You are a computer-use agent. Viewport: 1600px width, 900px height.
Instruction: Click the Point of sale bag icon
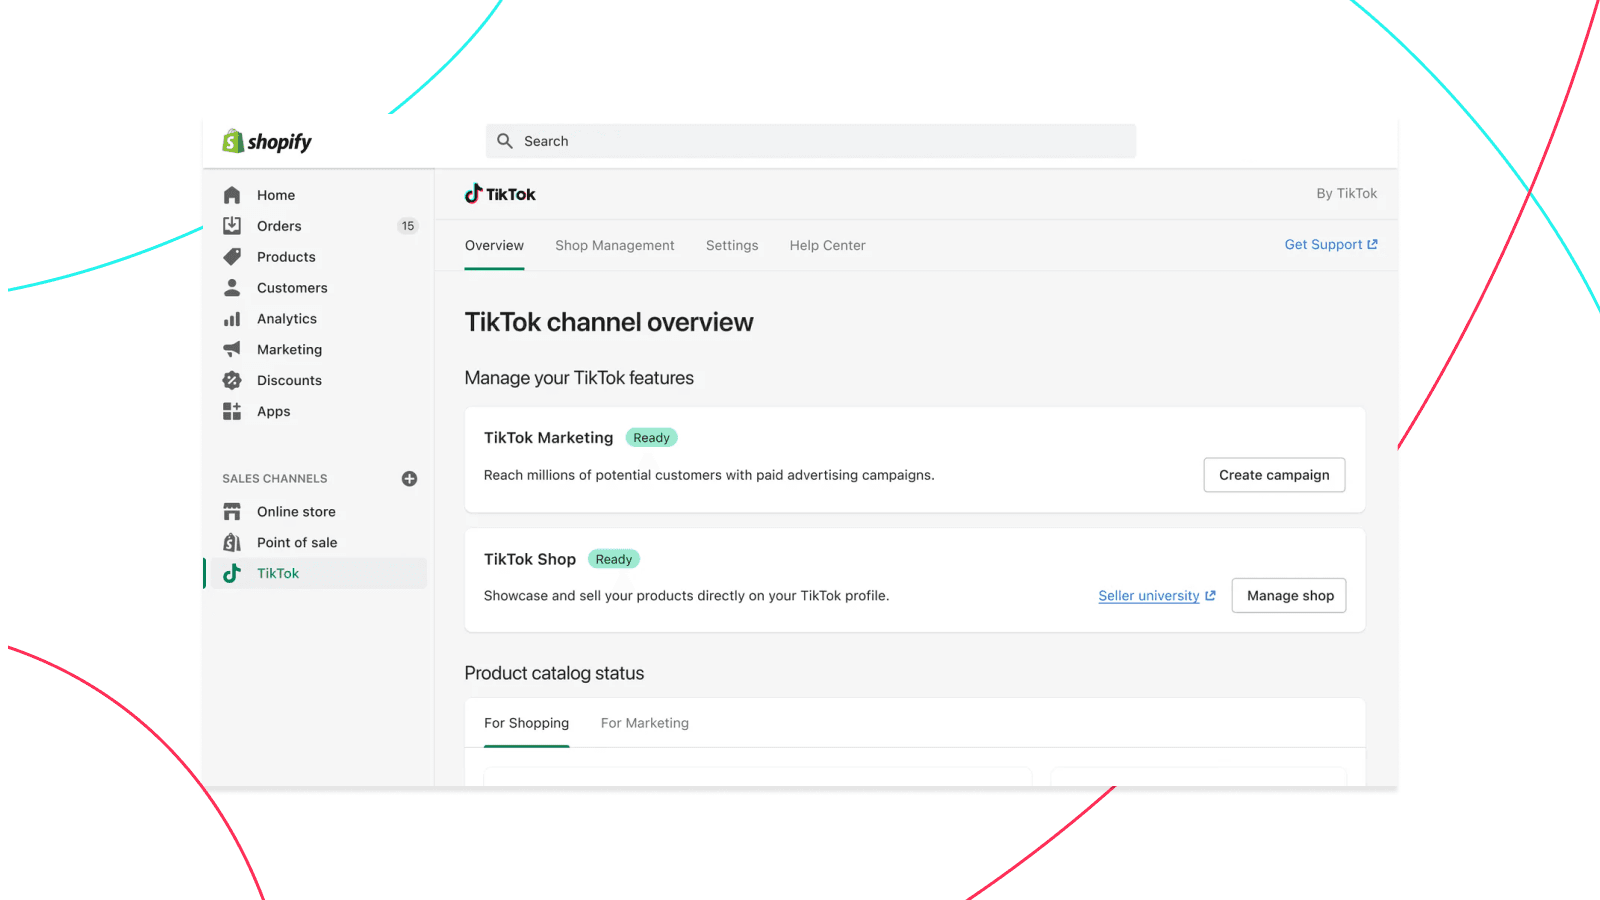232,542
